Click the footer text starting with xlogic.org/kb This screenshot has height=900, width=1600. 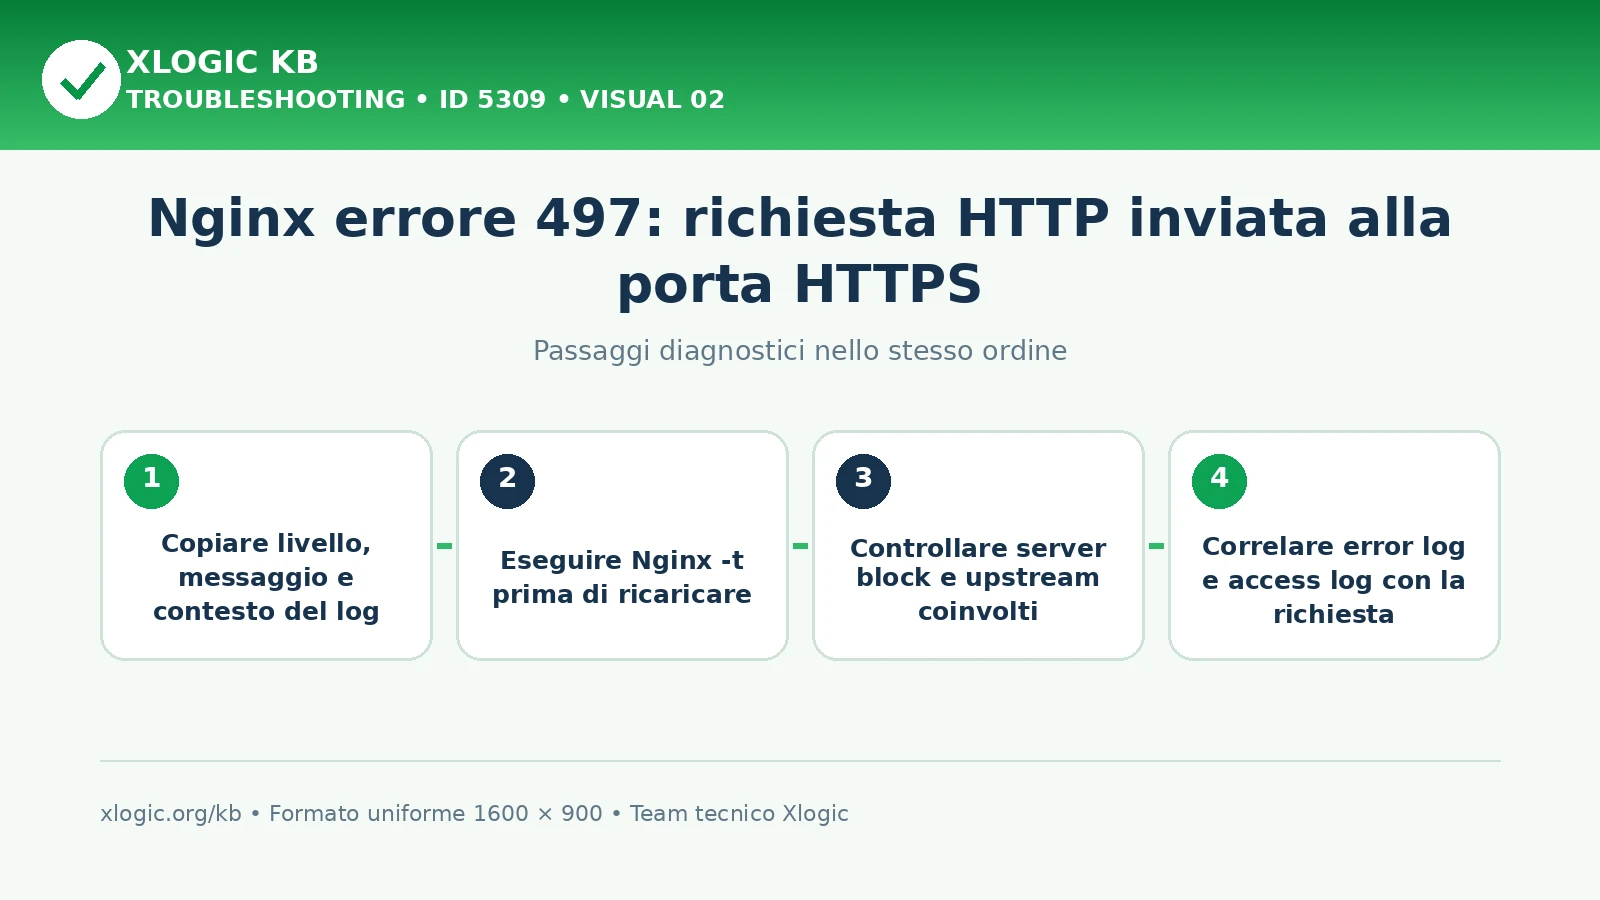point(474,814)
